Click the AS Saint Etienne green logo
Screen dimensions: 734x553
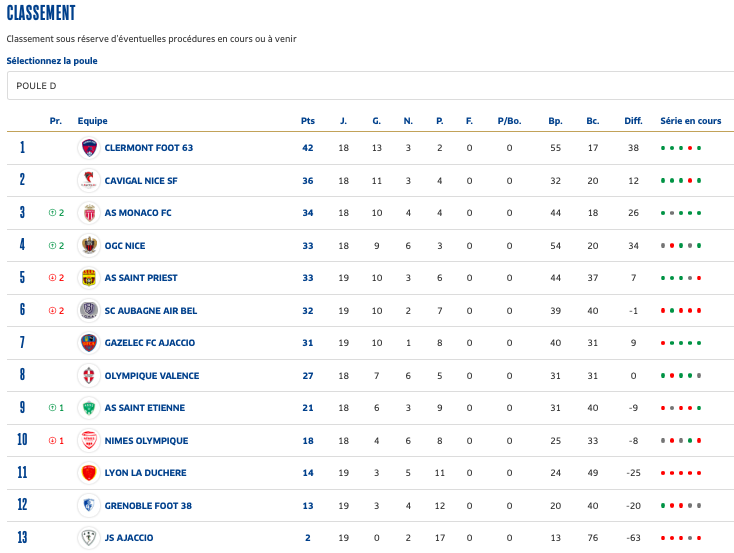[x=89, y=408]
